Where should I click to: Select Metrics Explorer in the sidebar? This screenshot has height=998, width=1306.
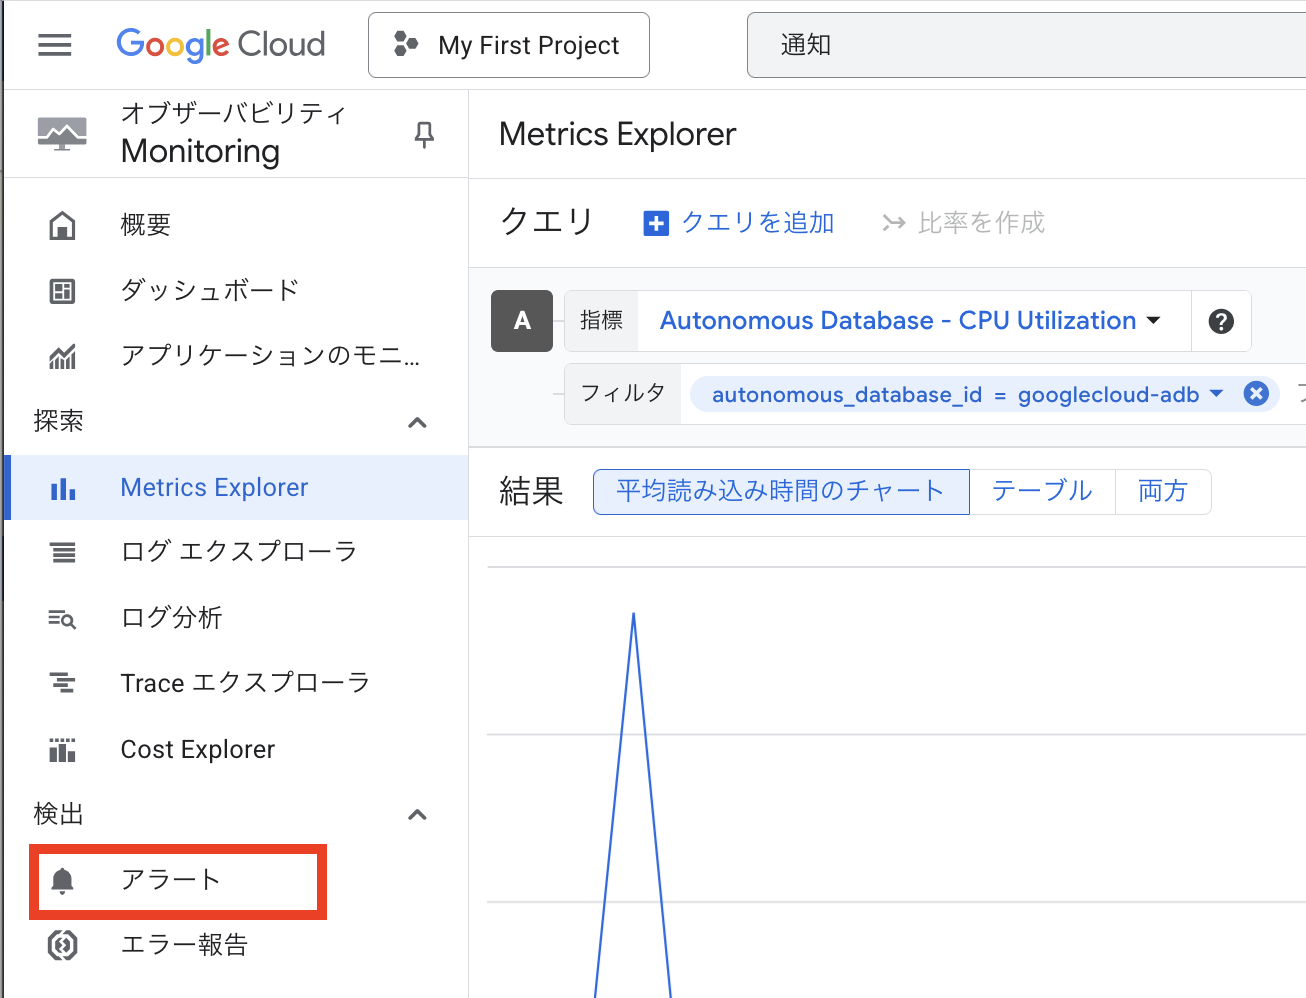(213, 487)
